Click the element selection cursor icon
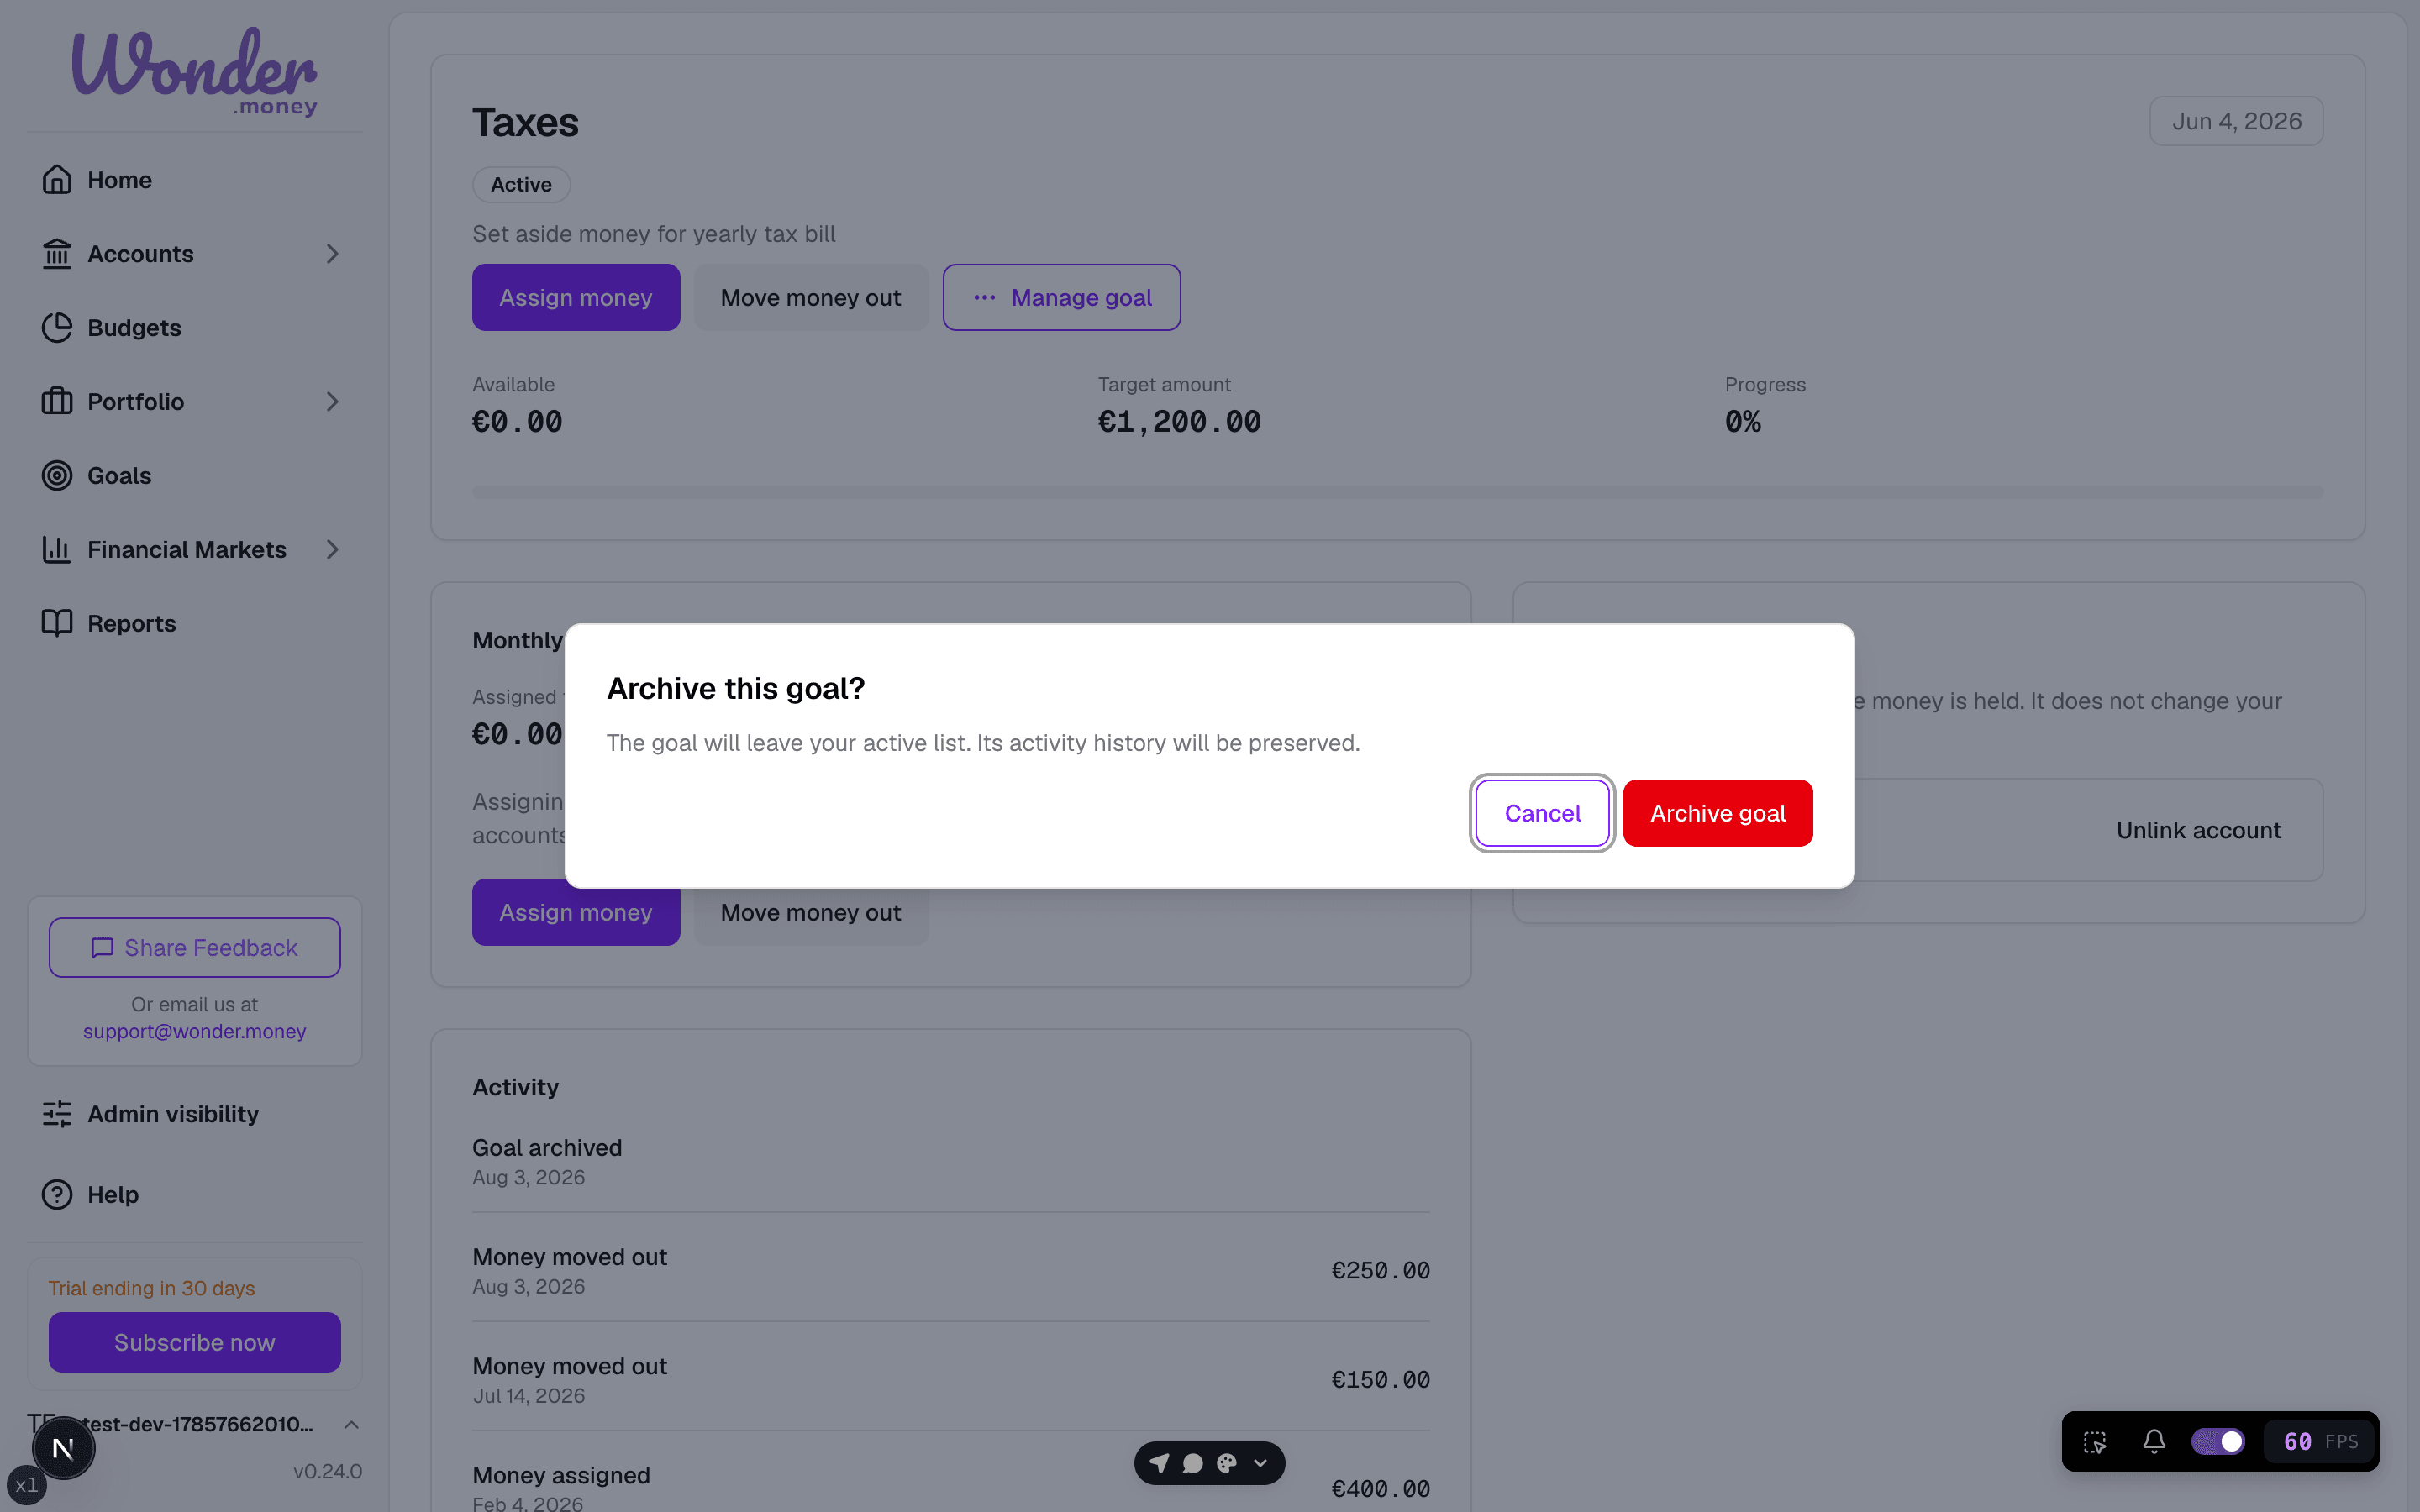Viewport: 2420px width, 1512px height. pos(2095,1441)
